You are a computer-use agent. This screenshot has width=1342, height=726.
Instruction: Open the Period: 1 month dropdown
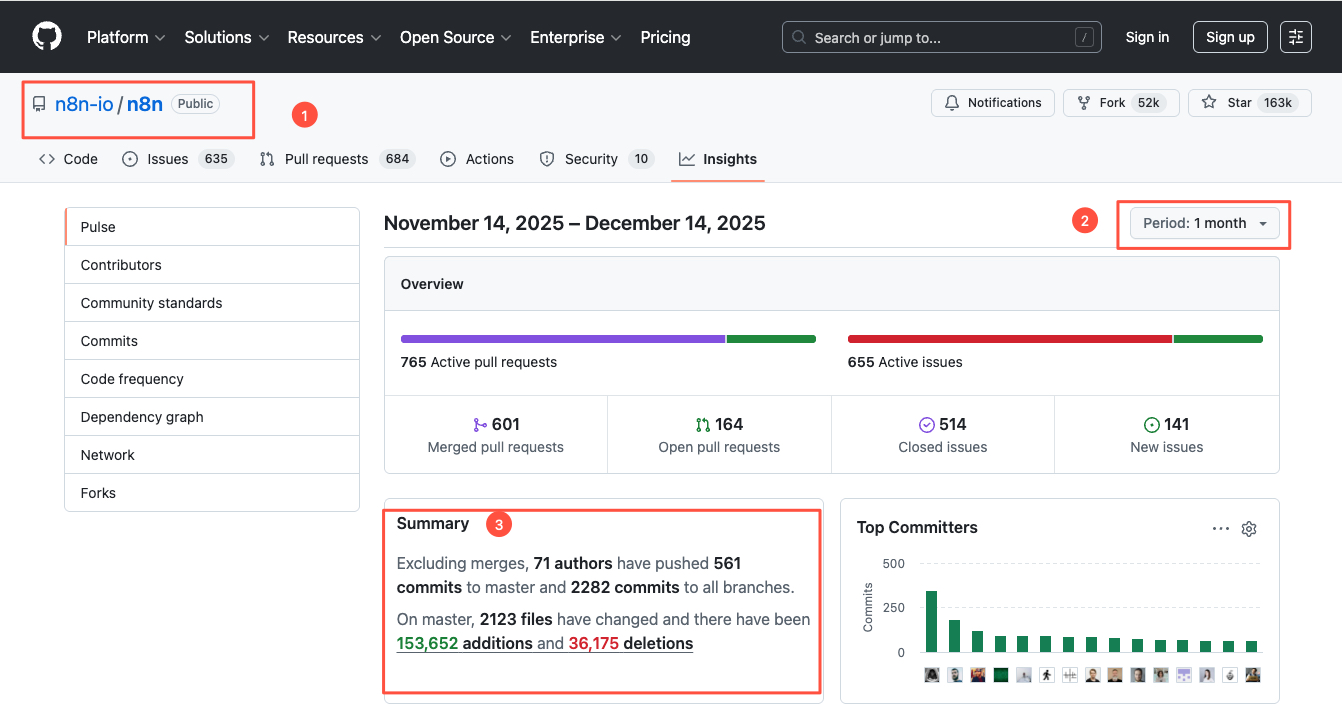[x=1205, y=223]
